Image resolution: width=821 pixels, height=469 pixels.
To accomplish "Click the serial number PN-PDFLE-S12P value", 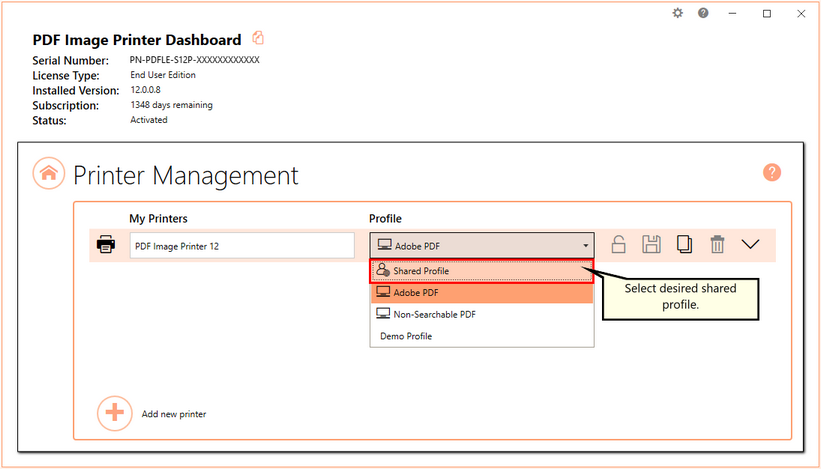I will pyautogui.click(x=195, y=60).
